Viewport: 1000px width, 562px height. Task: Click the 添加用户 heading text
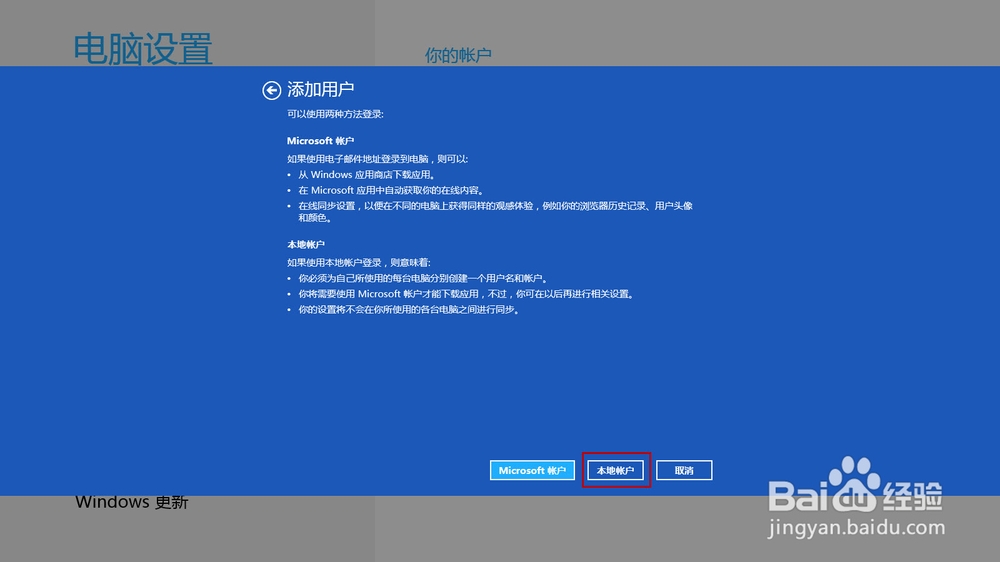pos(320,89)
